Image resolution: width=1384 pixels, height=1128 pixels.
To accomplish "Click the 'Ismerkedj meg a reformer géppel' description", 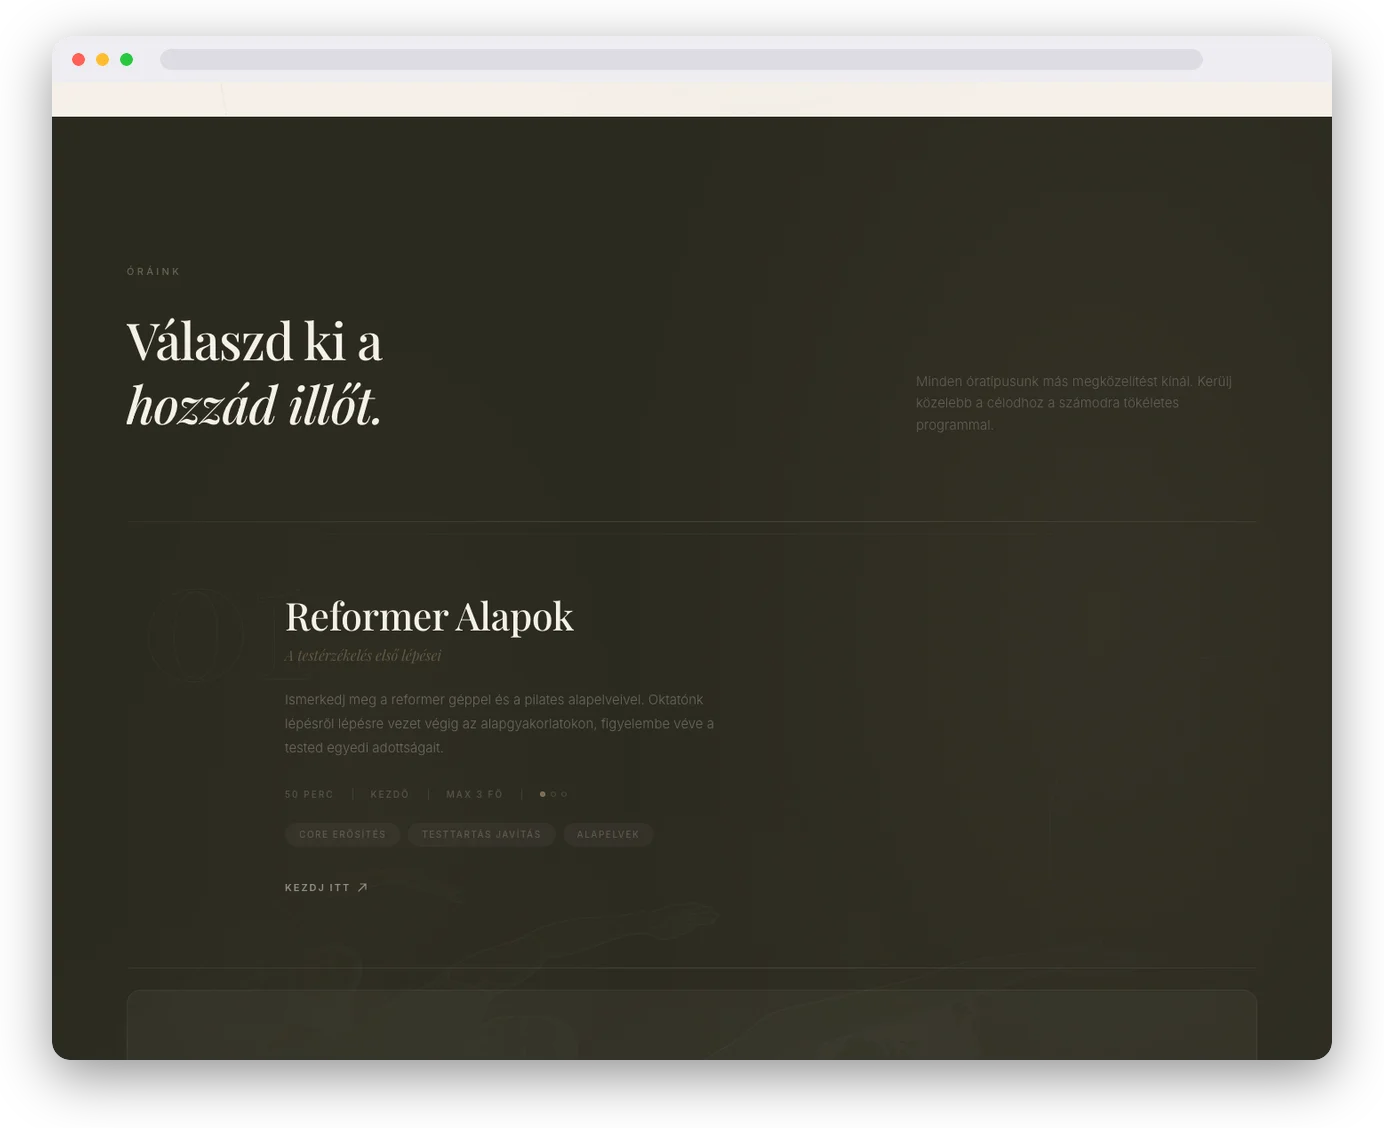I will tap(499, 724).
